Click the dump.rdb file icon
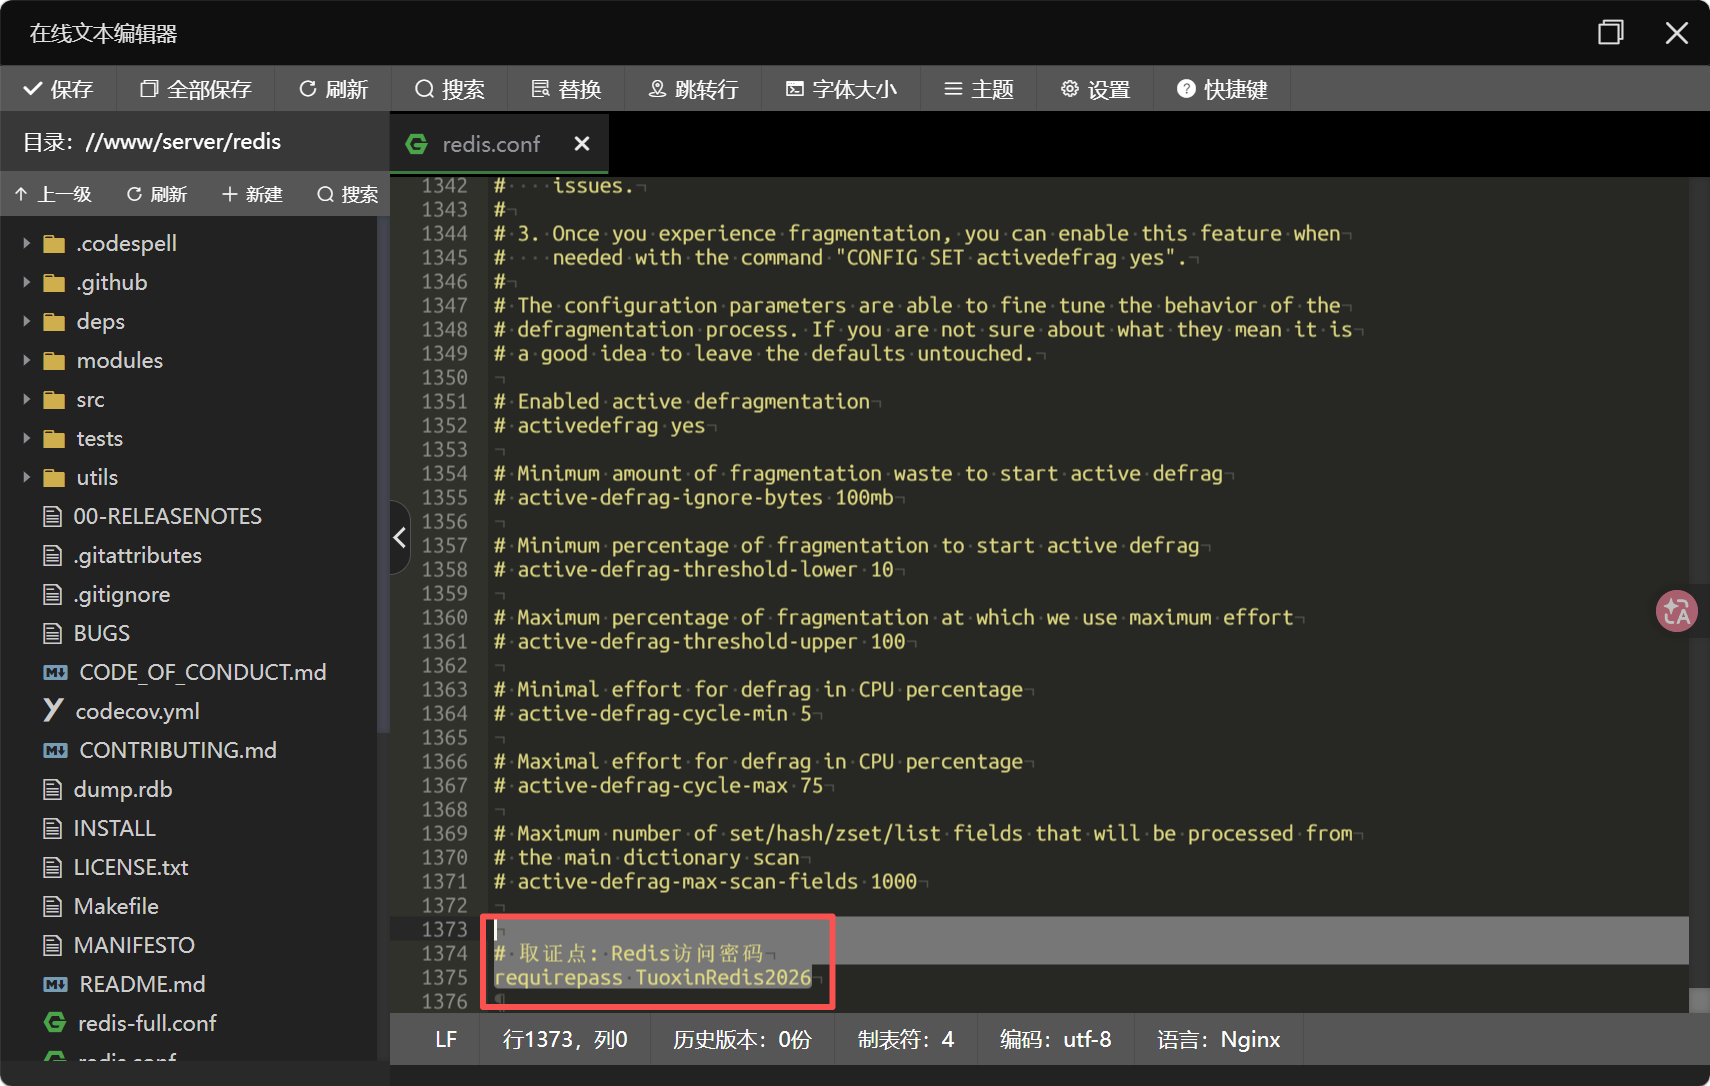 pyautogui.click(x=53, y=789)
